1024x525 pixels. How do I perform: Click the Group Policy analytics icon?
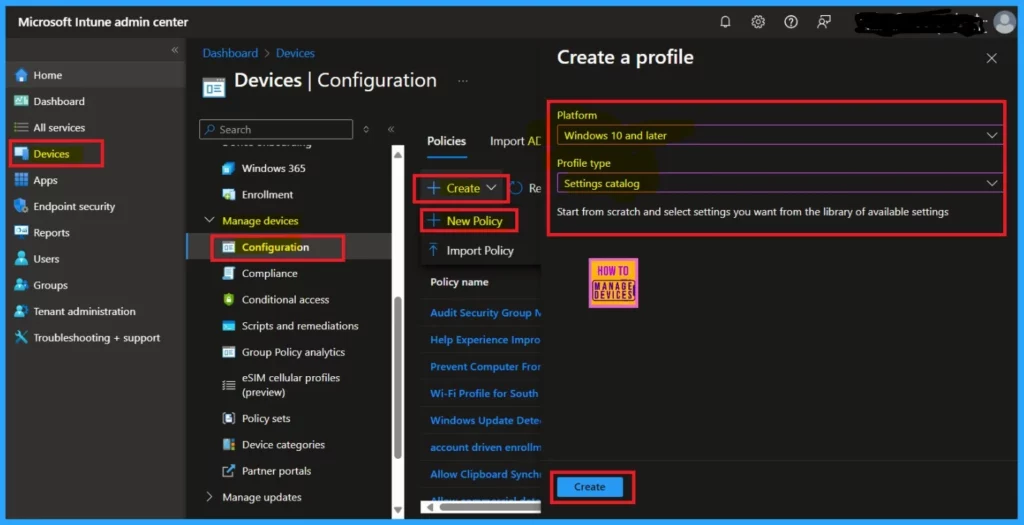[229, 352]
